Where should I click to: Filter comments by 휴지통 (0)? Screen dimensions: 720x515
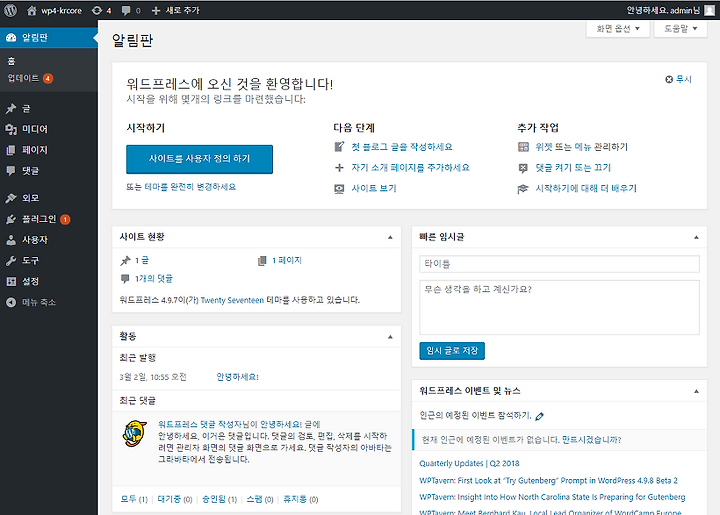(301, 499)
